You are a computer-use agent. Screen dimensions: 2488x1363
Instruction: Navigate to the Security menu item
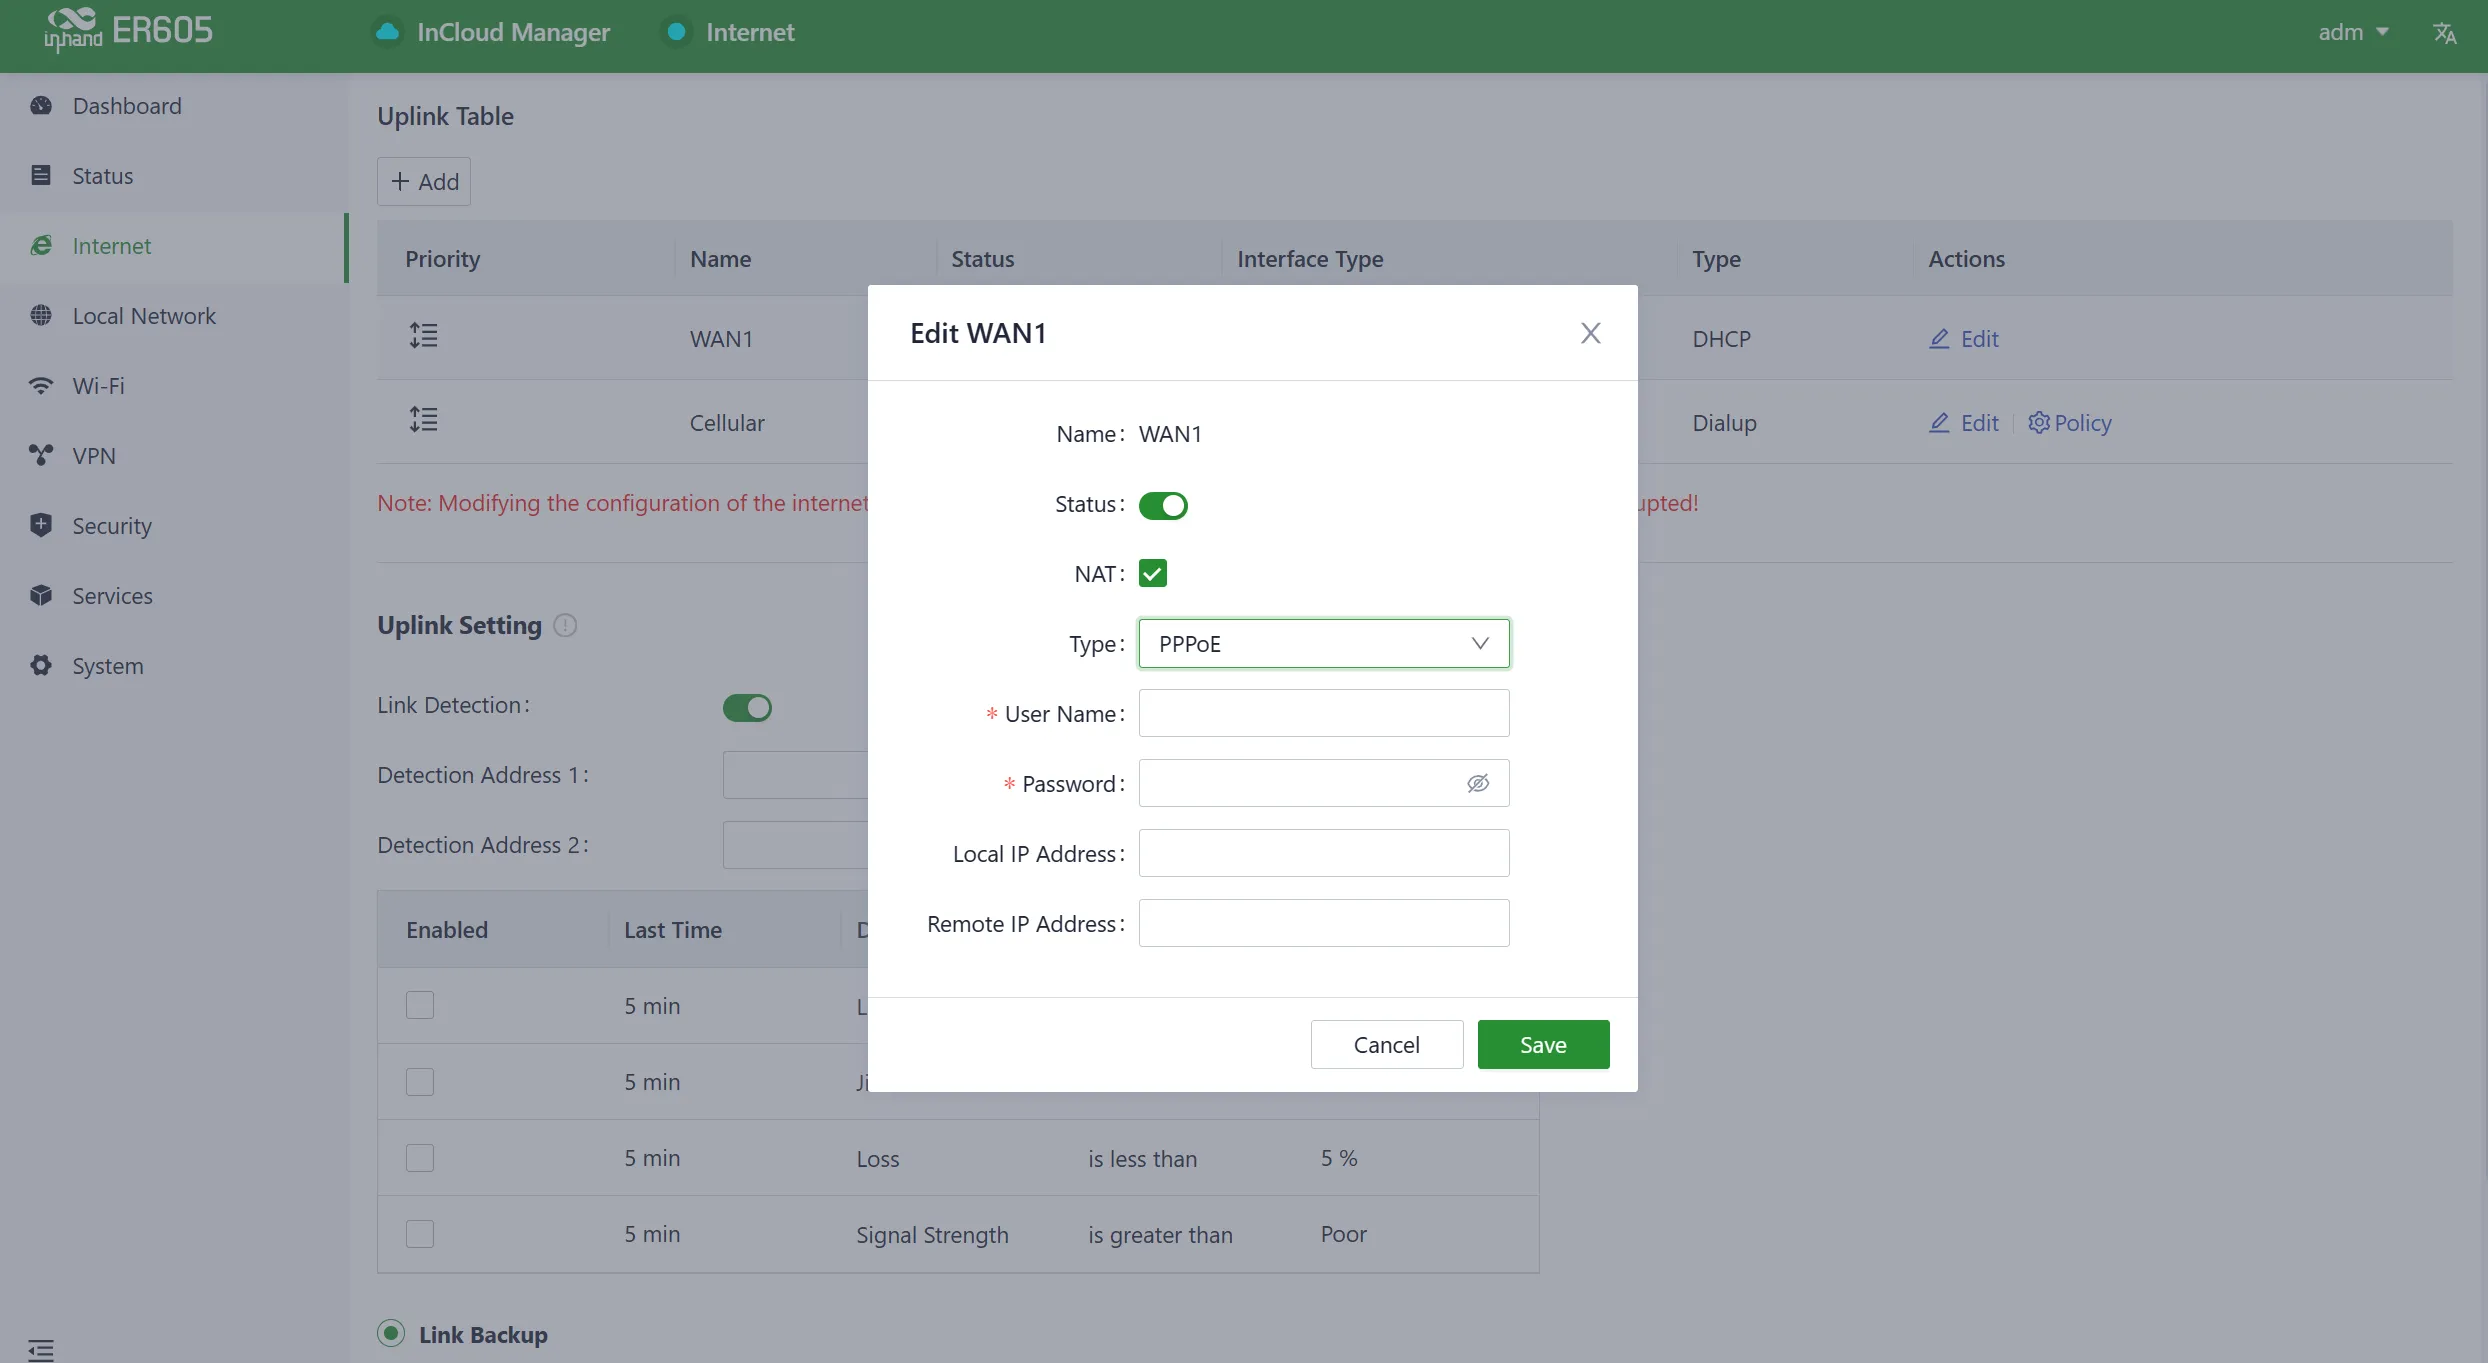click(174, 526)
